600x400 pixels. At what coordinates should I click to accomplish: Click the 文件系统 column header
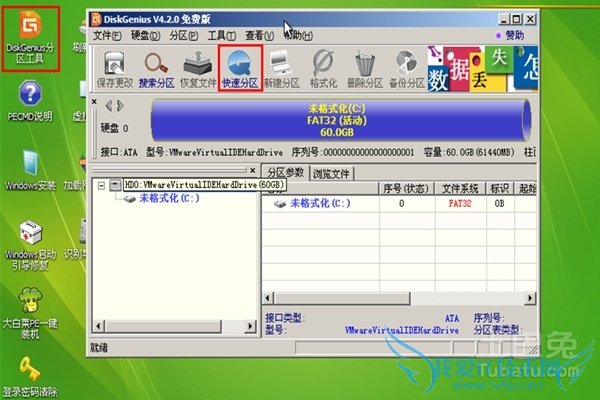coord(460,188)
